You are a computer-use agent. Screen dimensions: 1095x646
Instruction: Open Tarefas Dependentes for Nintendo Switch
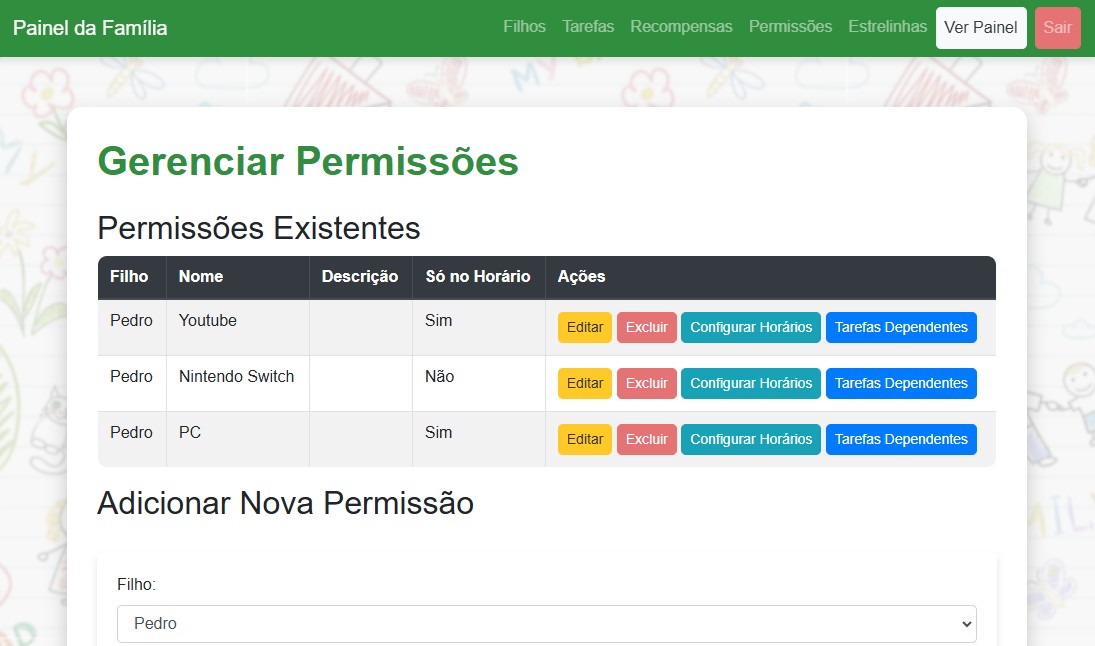point(901,383)
